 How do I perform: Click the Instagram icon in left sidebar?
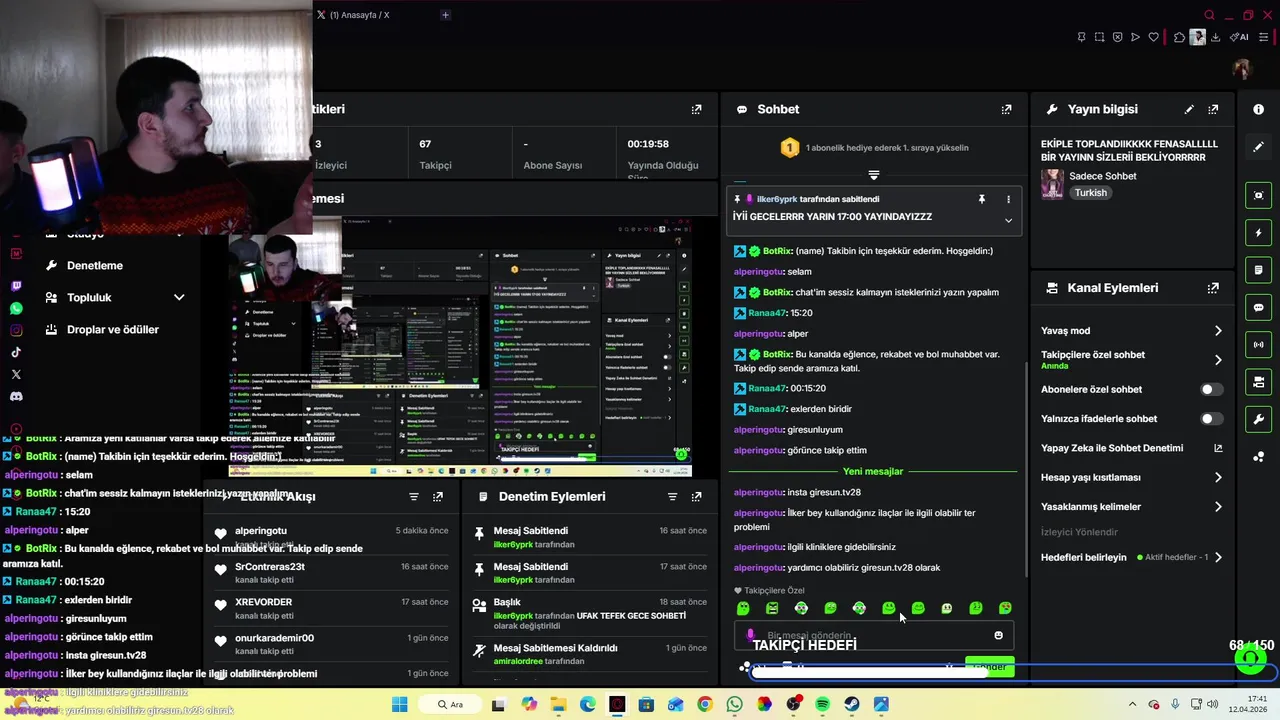(x=16, y=330)
